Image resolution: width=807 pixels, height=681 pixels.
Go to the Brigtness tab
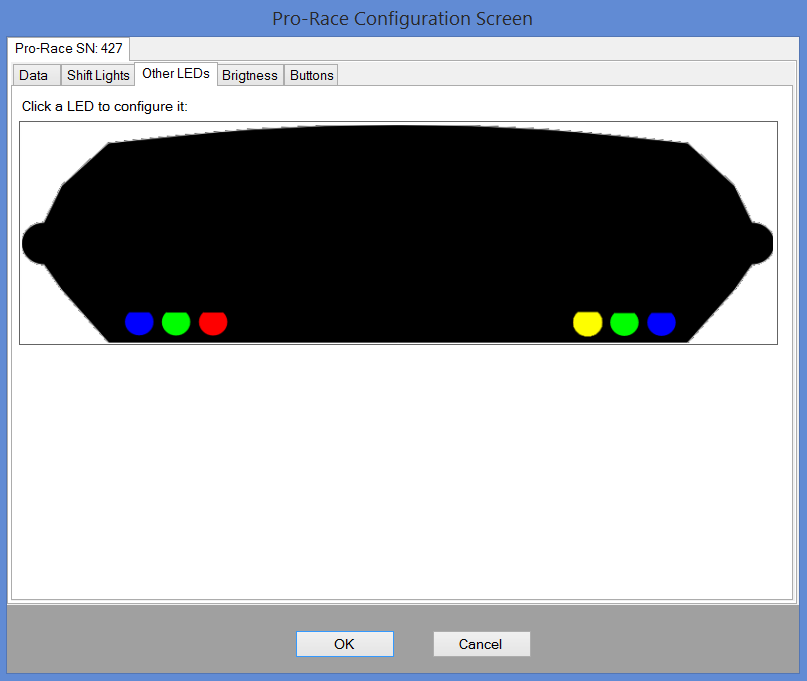click(x=250, y=75)
